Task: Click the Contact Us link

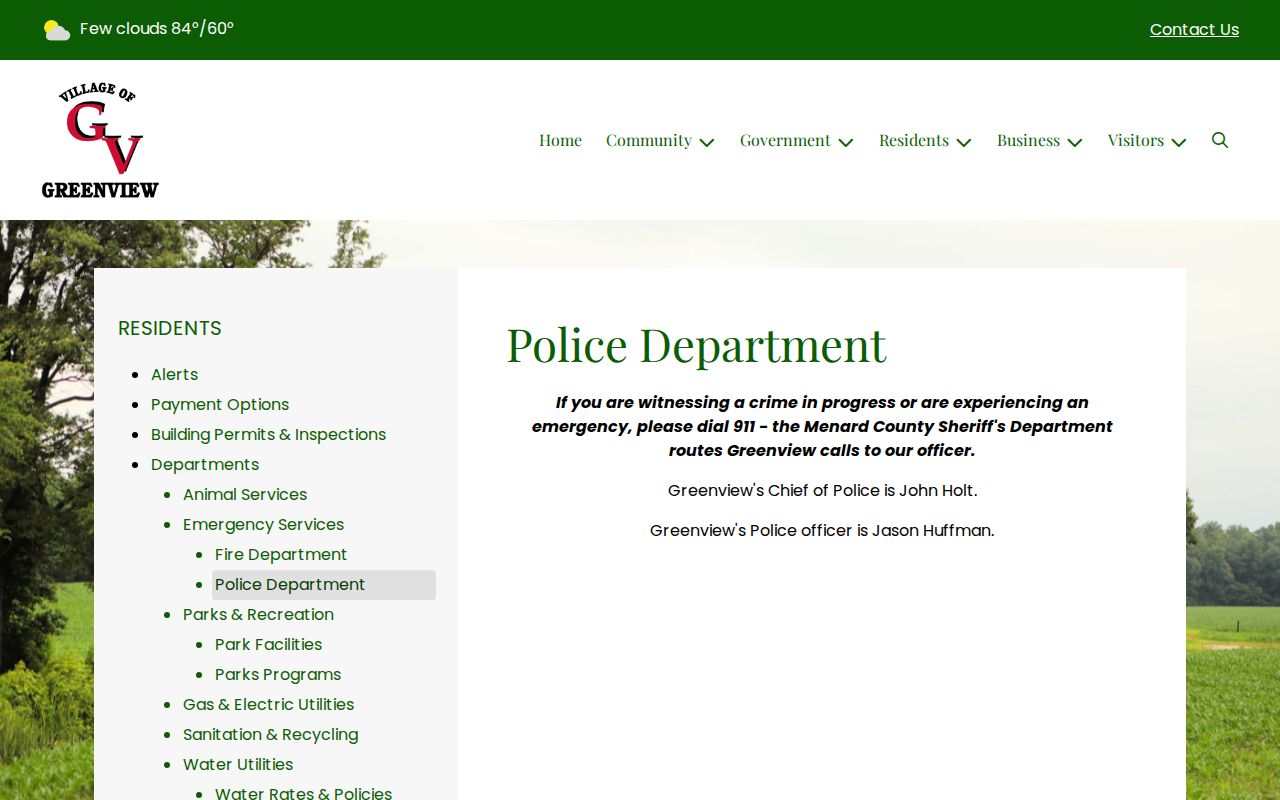Action: pyautogui.click(x=1194, y=30)
